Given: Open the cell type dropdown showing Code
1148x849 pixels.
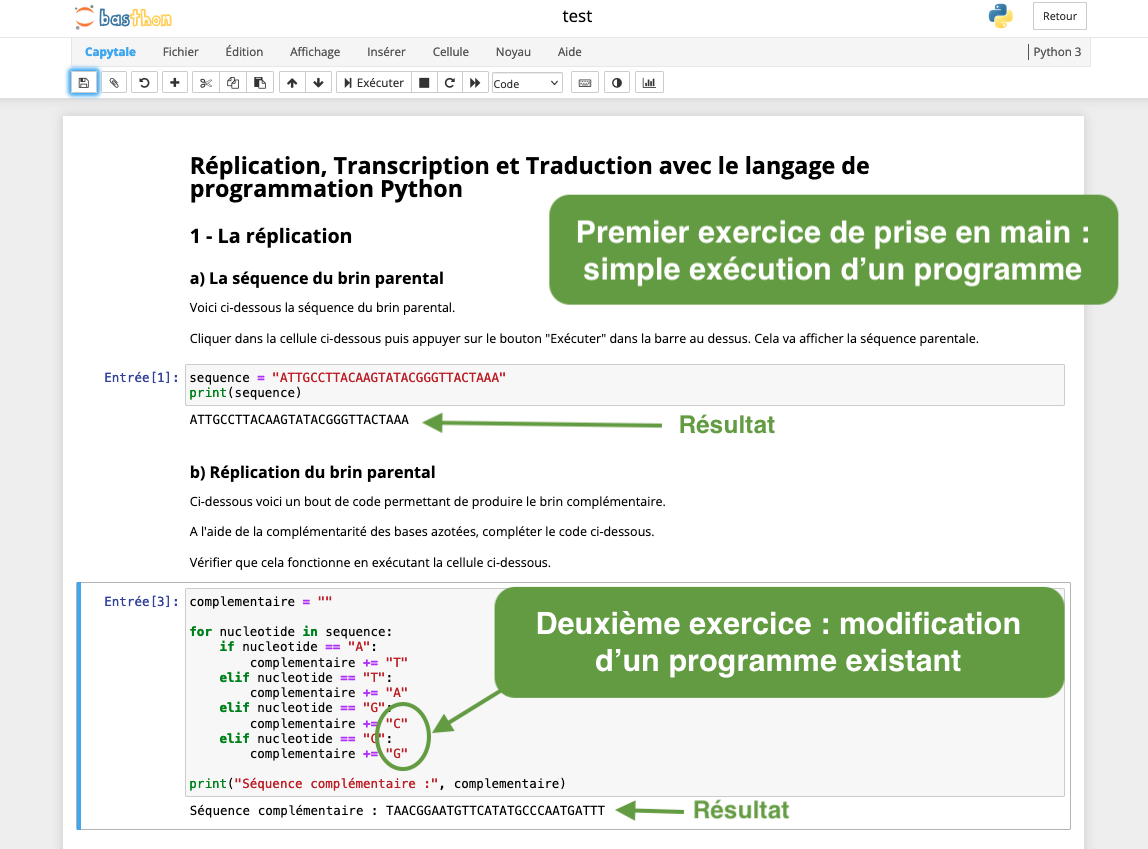Looking at the screenshot, I should point(527,84).
